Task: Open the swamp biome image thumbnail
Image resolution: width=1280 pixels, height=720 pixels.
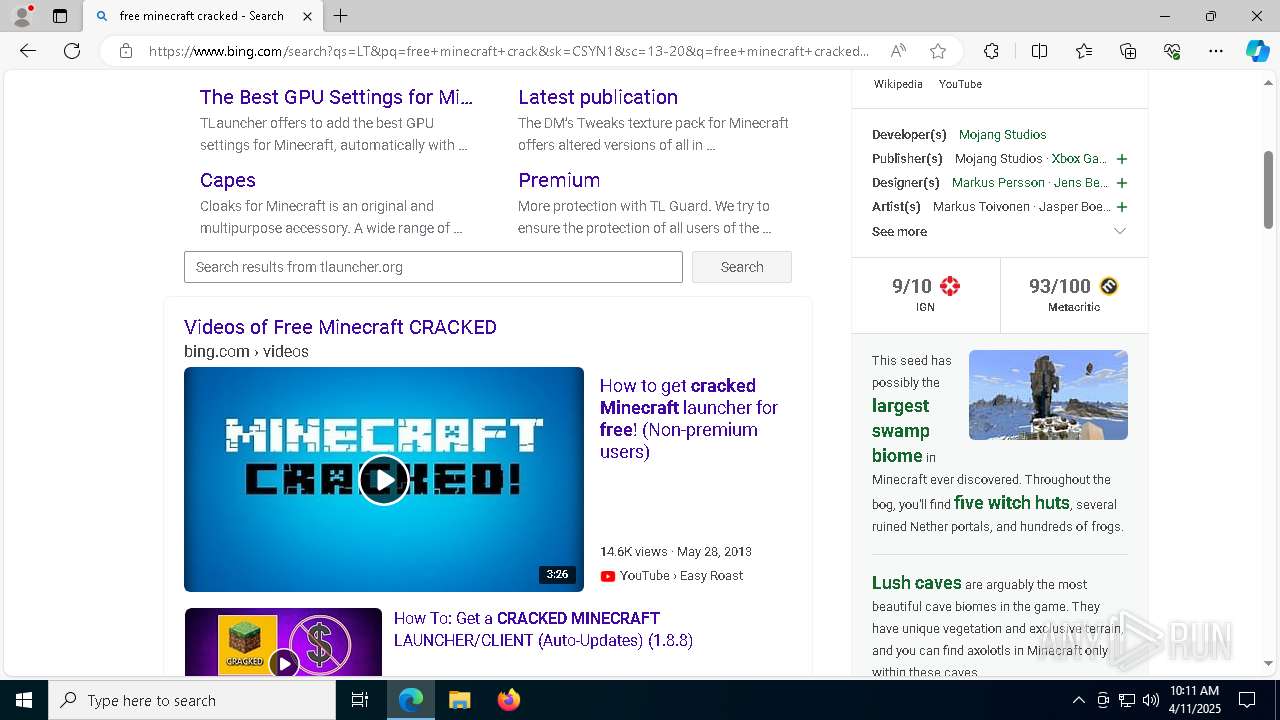Action: coord(1048,395)
